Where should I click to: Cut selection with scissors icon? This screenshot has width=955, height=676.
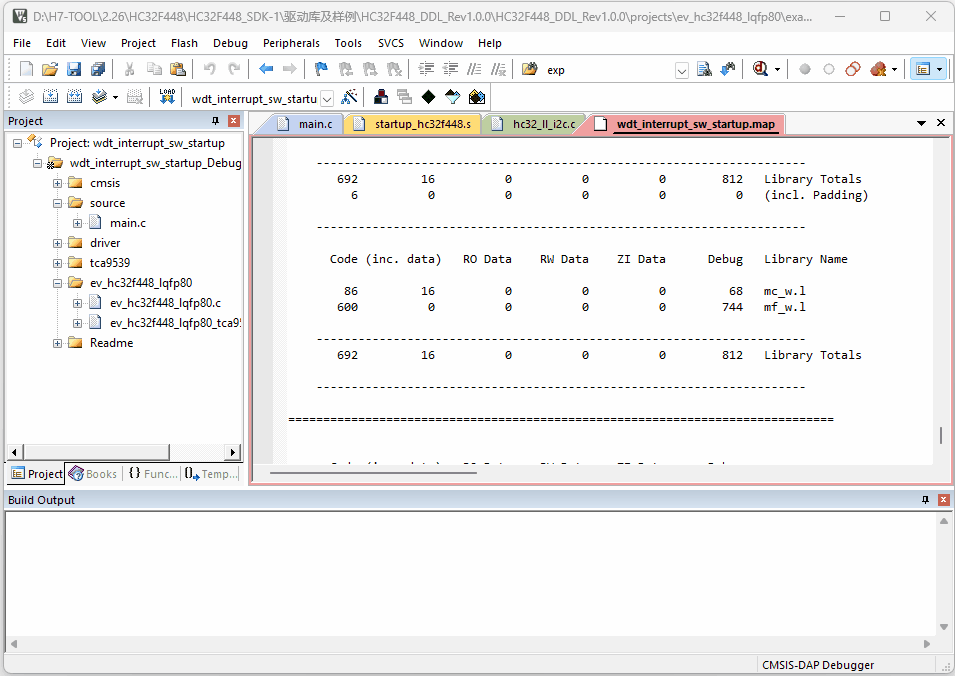[x=129, y=69]
